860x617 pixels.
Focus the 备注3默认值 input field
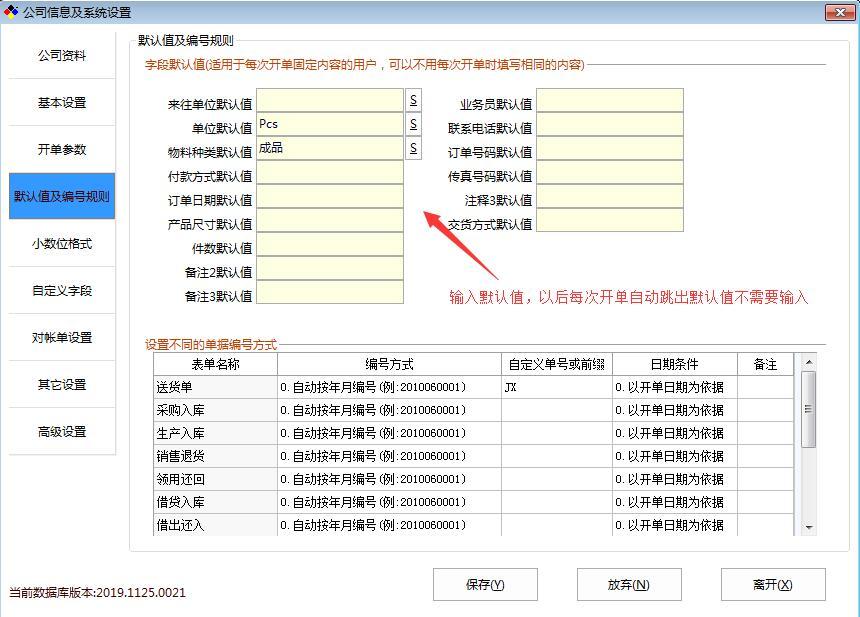(x=330, y=292)
